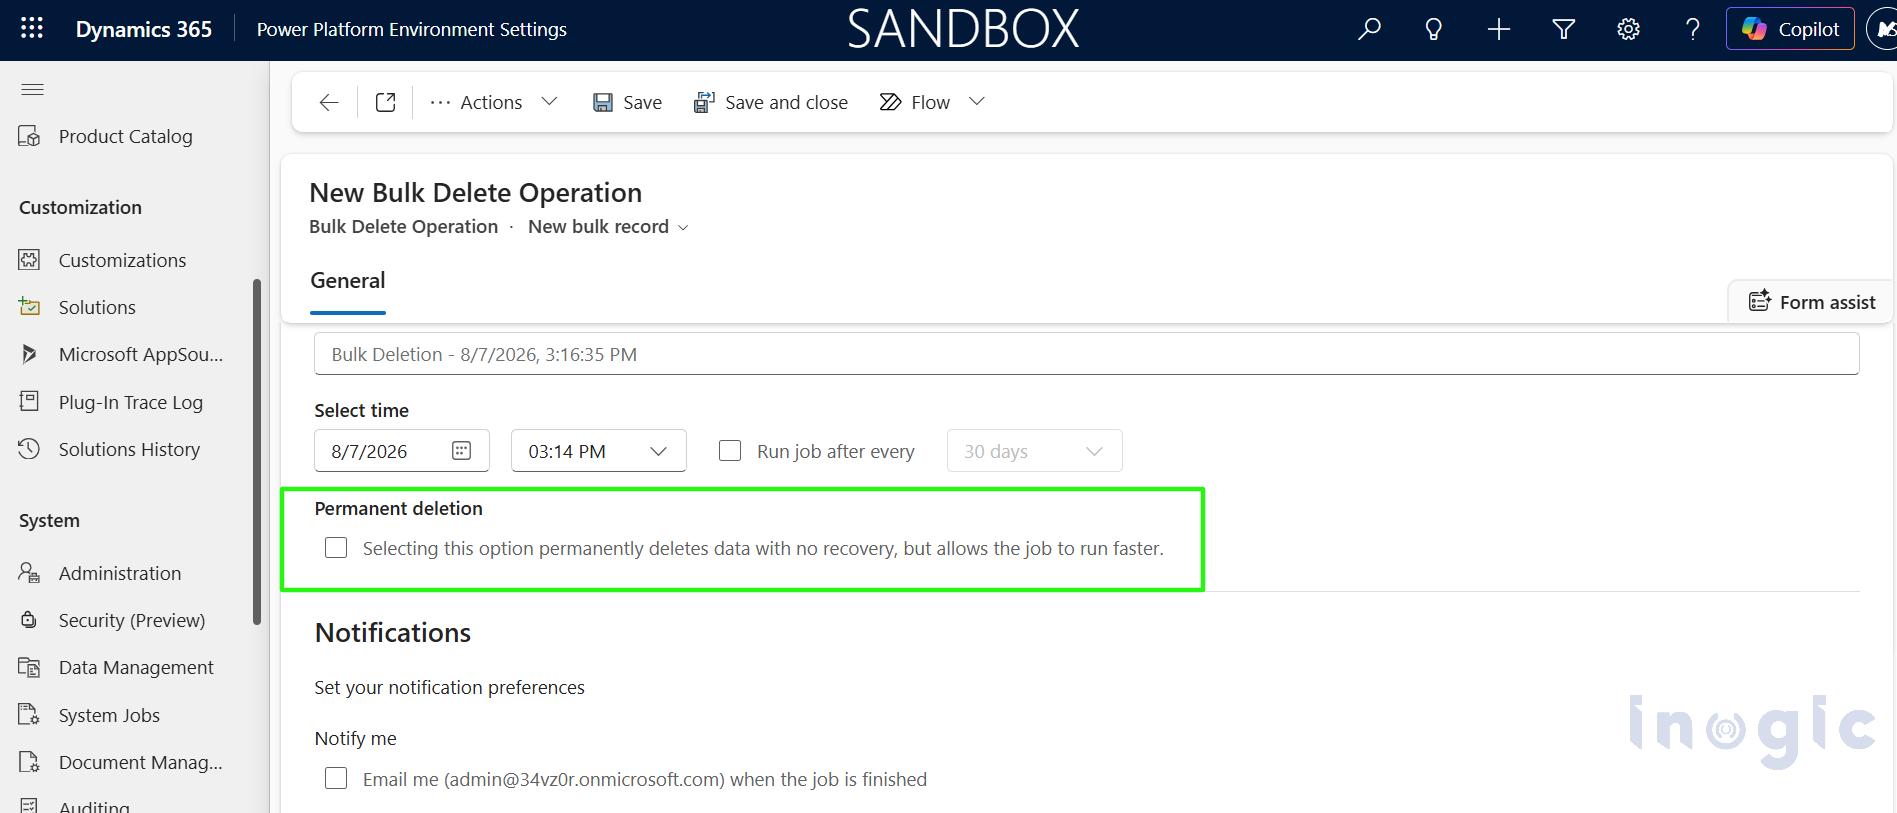Click the Actions overflow menu

(x=440, y=102)
